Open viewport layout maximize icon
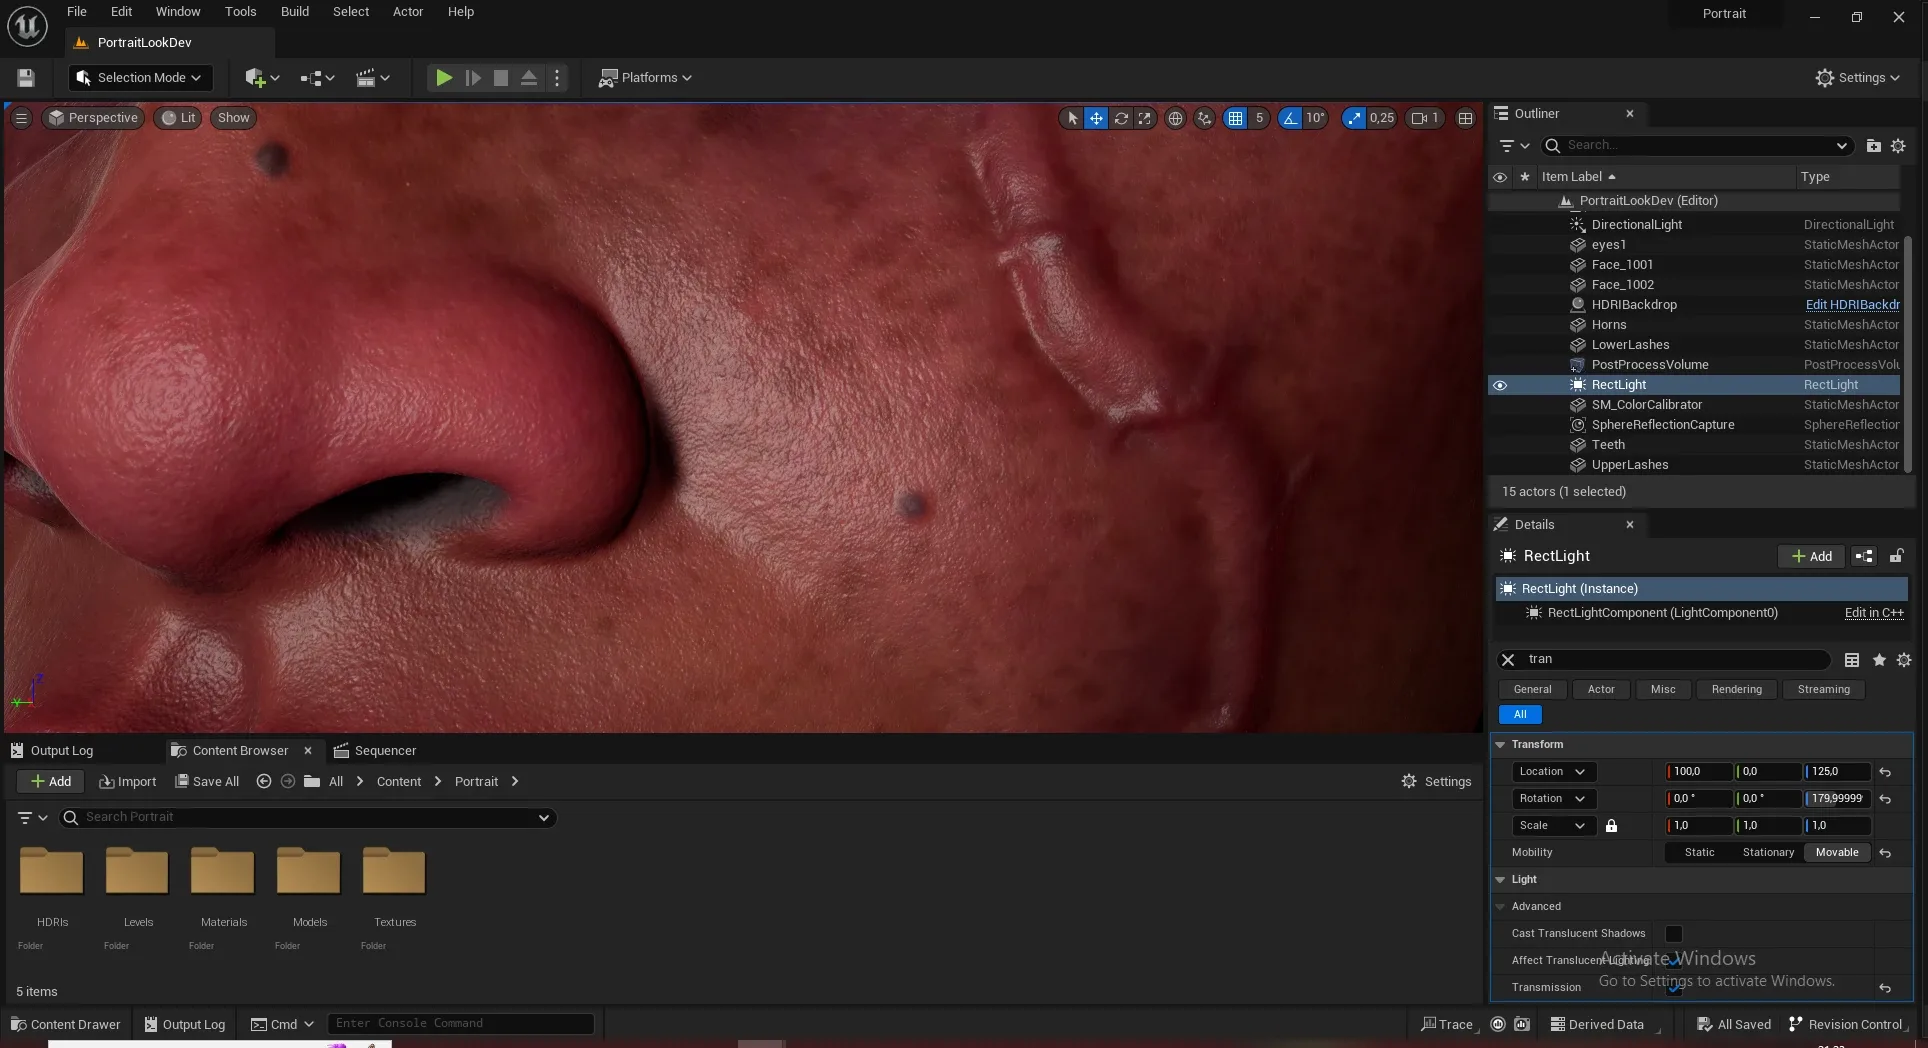The image size is (1928, 1048). [x=1465, y=118]
